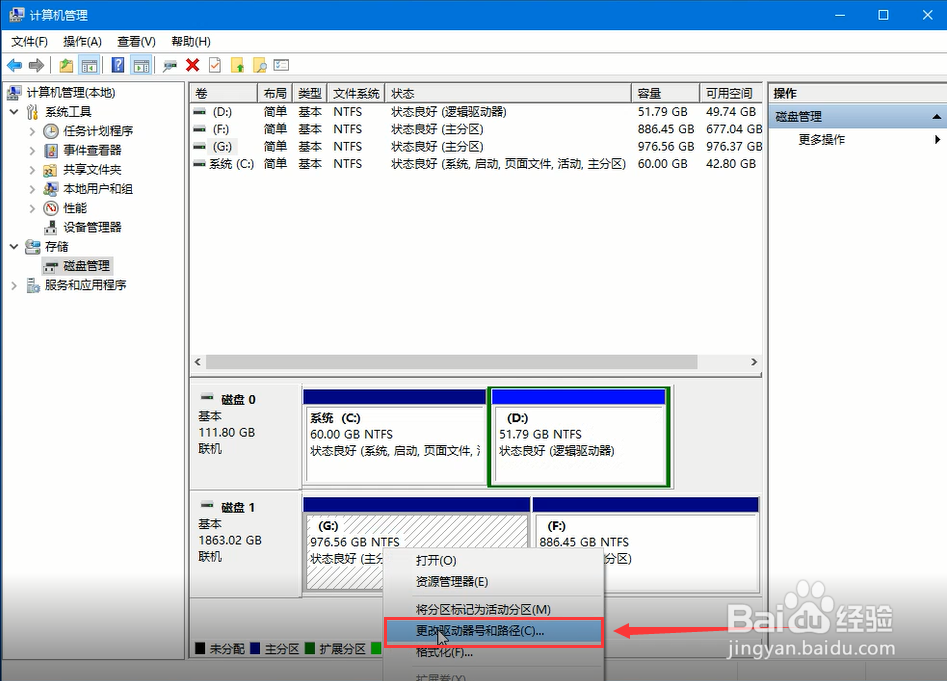Image resolution: width=947 pixels, height=681 pixels.
Task: Open the 查看(V) menu
Action: click(x=136, y=41)
